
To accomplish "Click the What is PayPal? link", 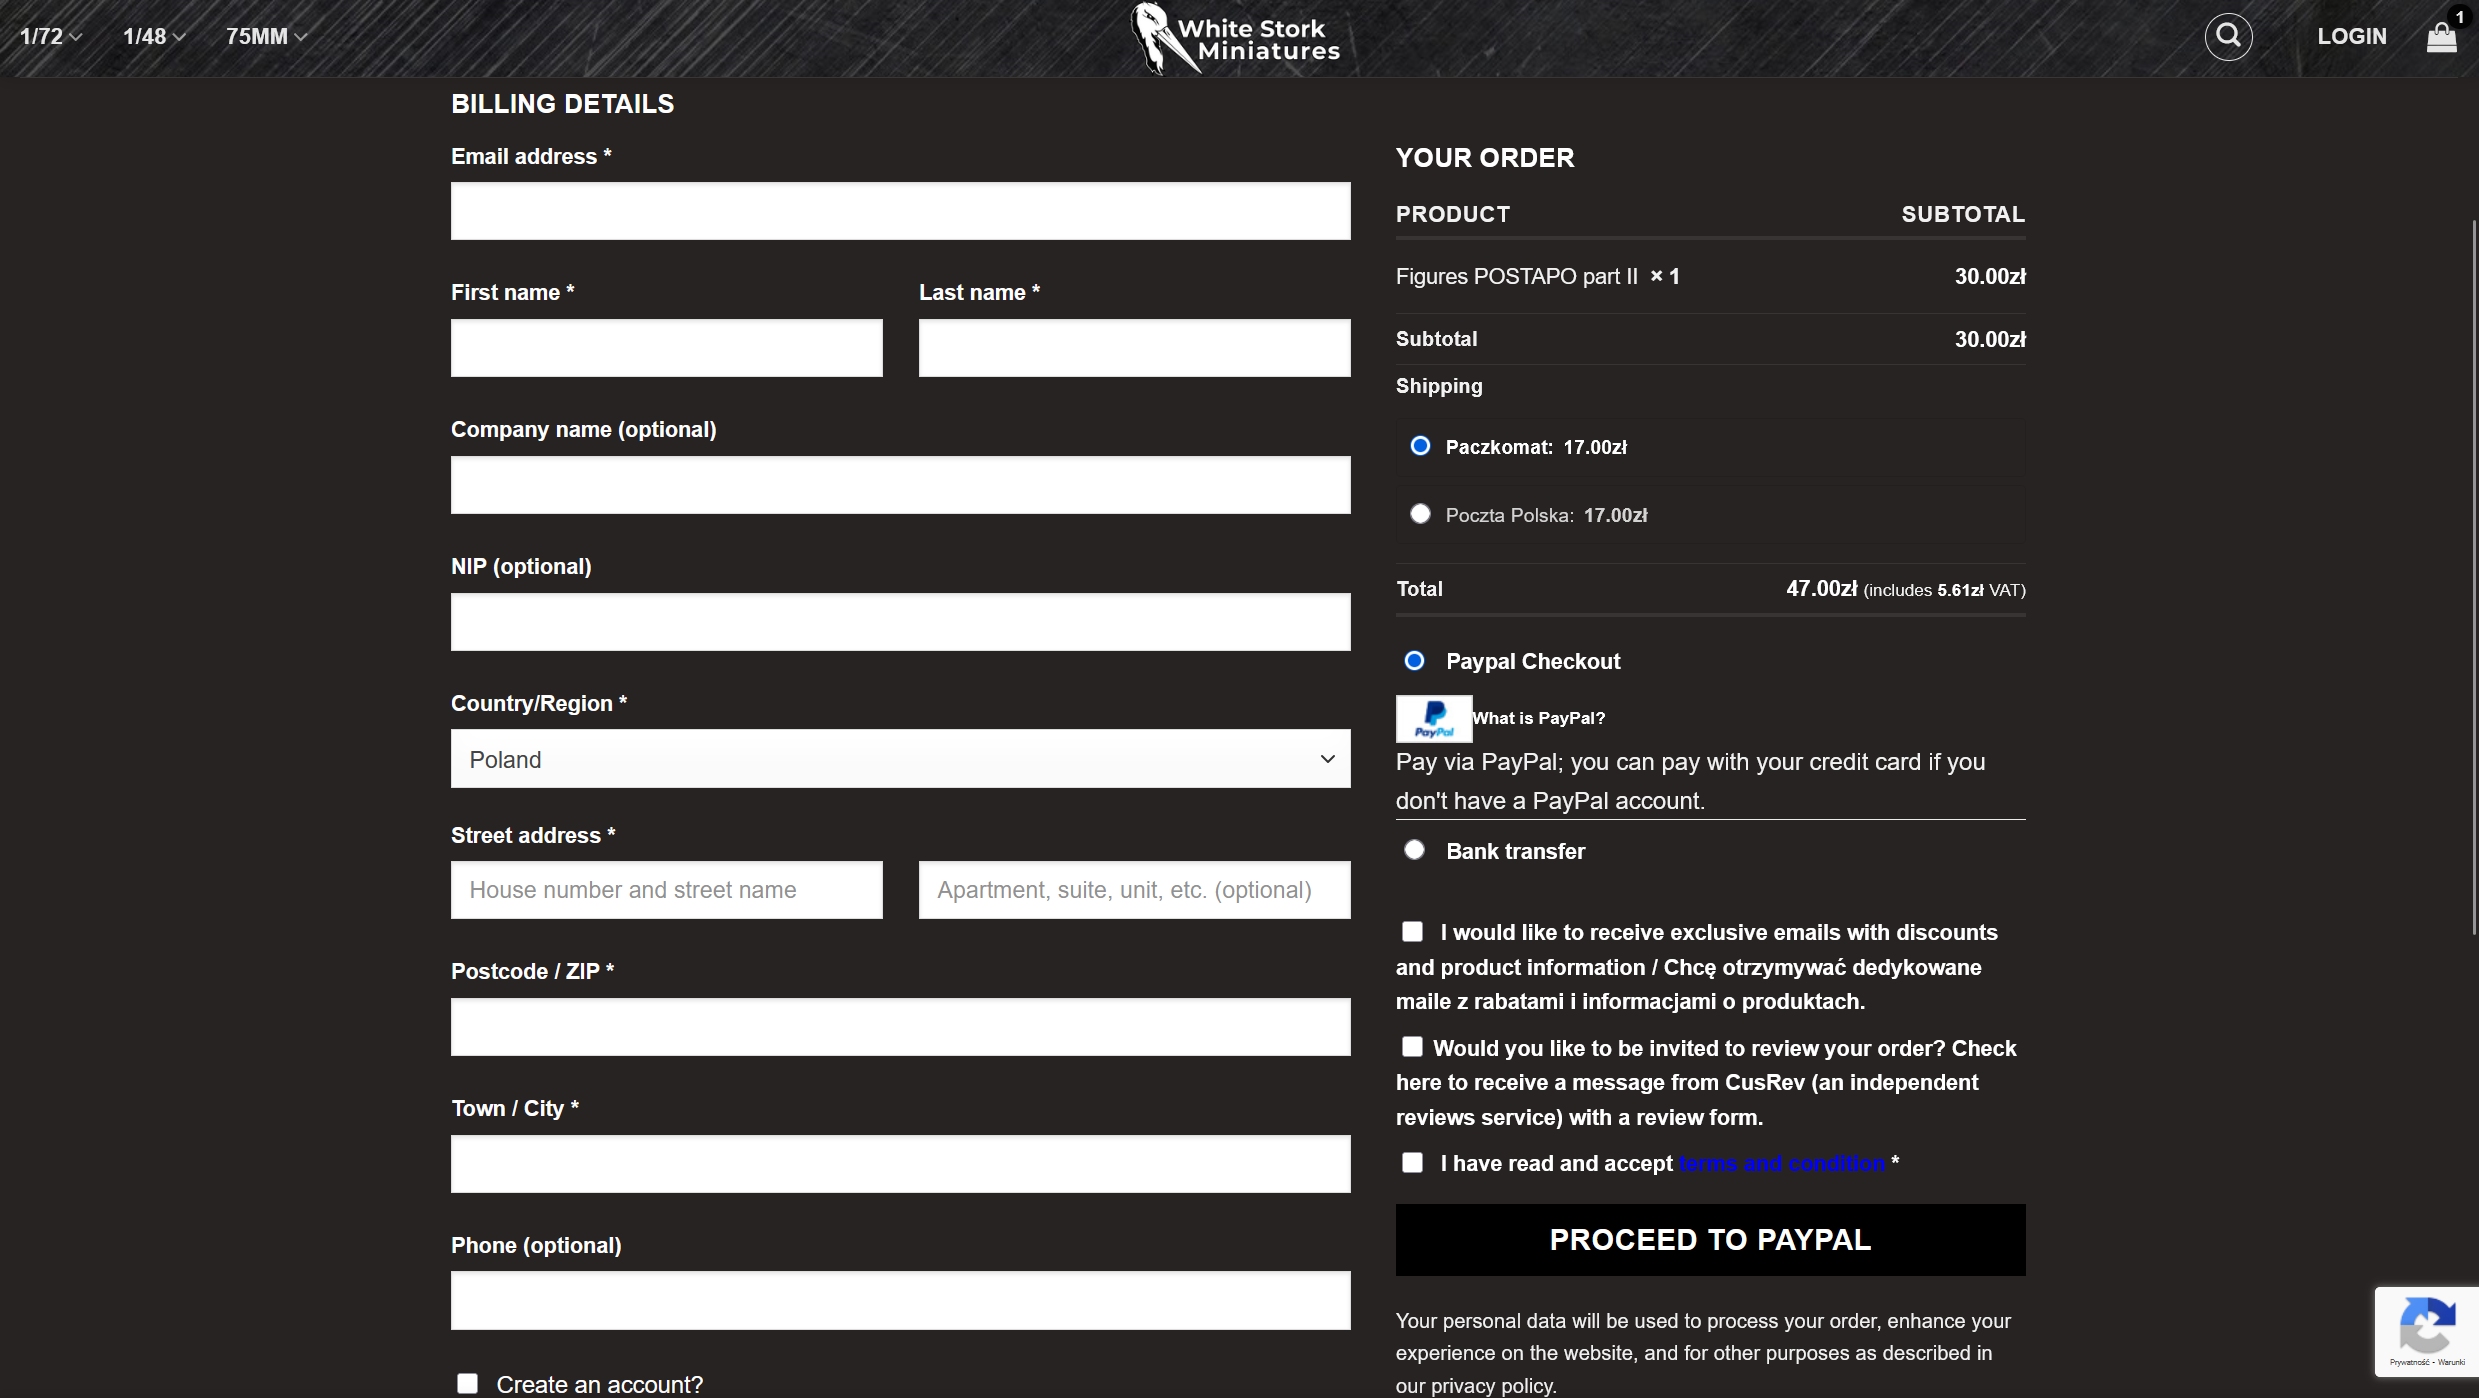I will [x=1538, y=718].
